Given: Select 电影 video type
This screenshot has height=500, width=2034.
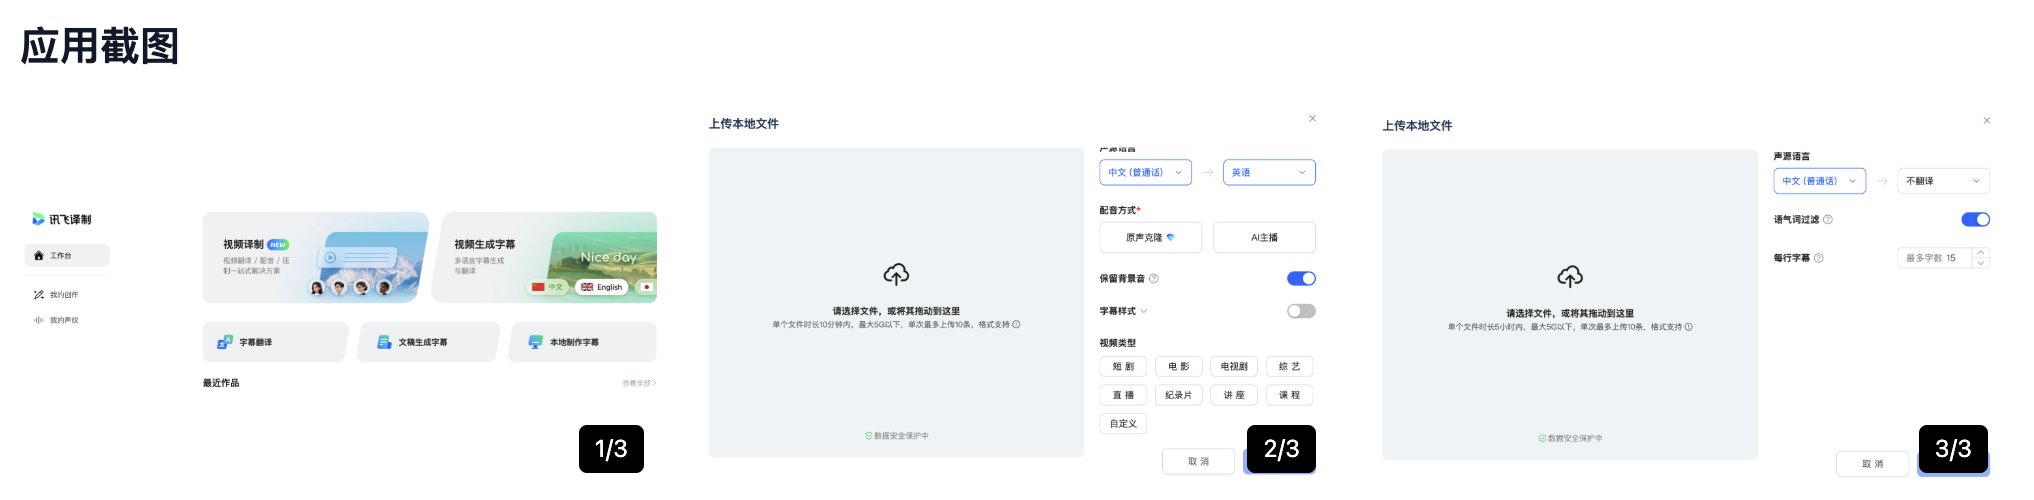Looking at the screenshot, I should (1179, 367).
